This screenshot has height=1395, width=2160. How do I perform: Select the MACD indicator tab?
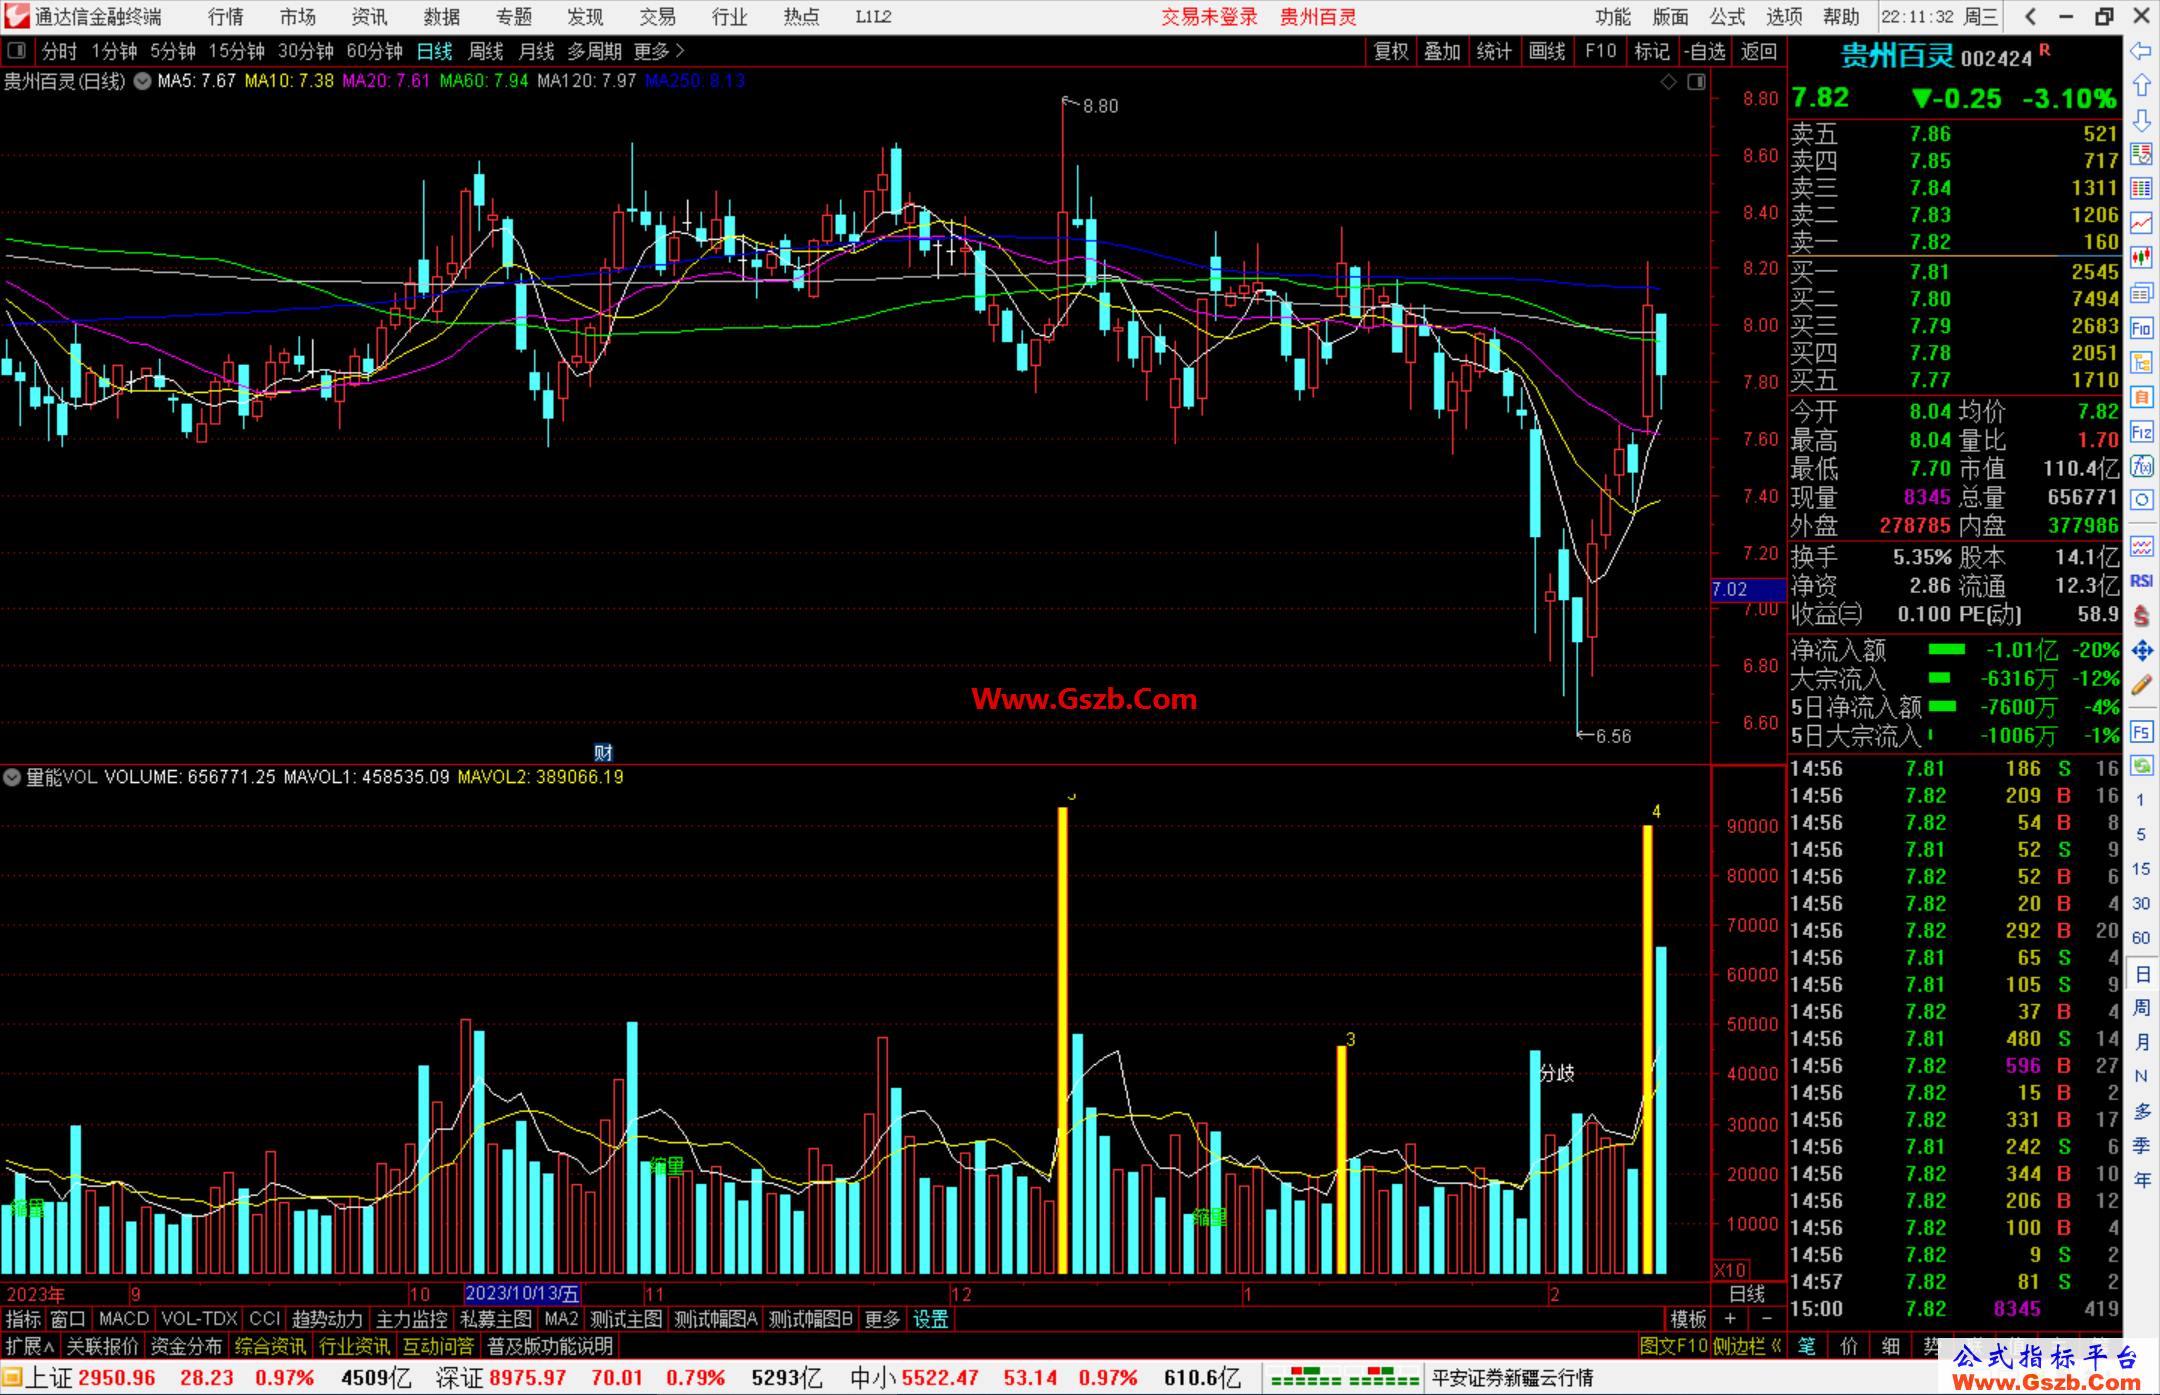tap(123, 1320)
